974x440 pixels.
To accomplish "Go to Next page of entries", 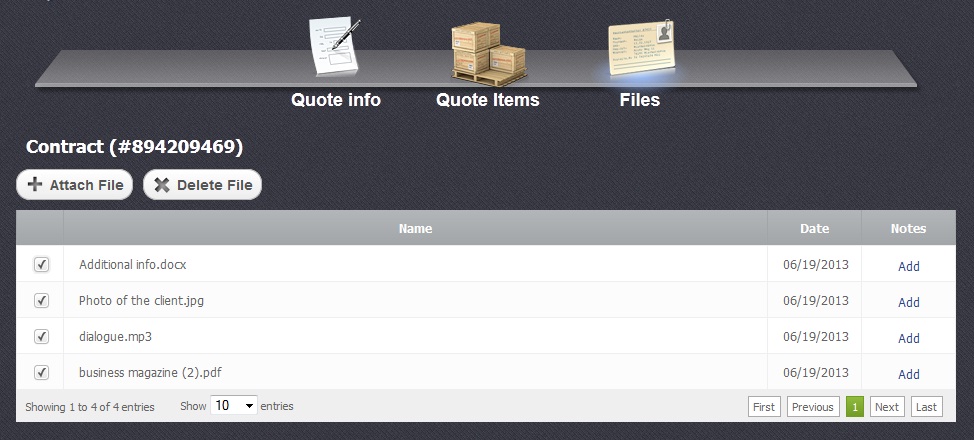I will 886,407.
